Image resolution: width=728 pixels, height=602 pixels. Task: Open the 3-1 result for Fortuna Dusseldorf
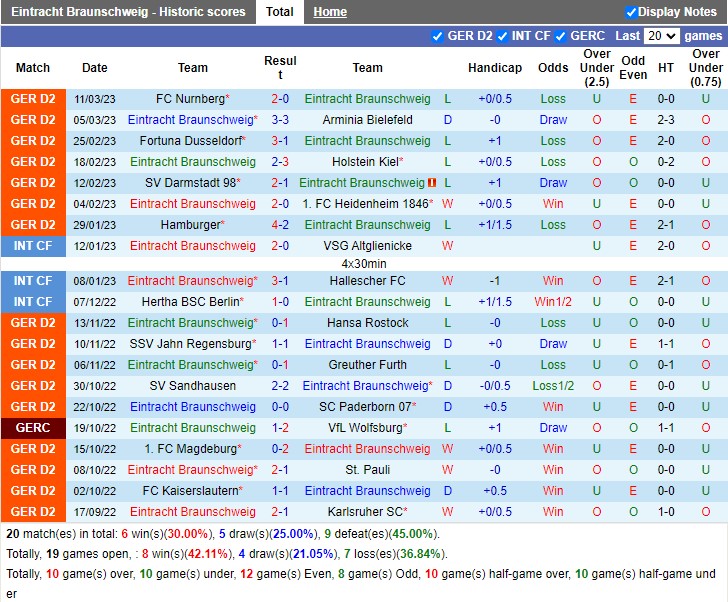coord(280,141)
